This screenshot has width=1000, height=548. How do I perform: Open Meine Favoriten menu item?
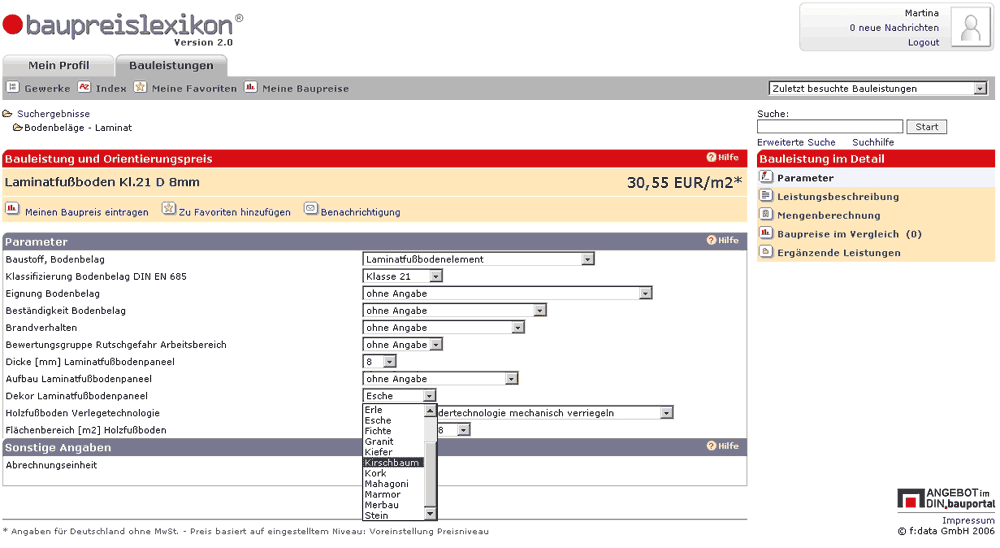pyautogui.click(x=194, y=89)
